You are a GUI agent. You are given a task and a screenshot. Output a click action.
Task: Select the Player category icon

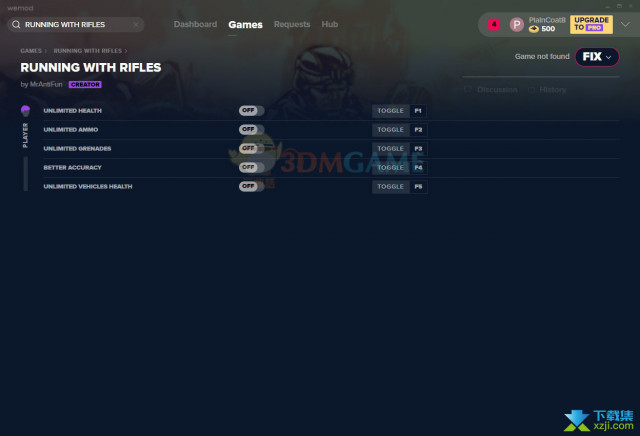(25, 111)
